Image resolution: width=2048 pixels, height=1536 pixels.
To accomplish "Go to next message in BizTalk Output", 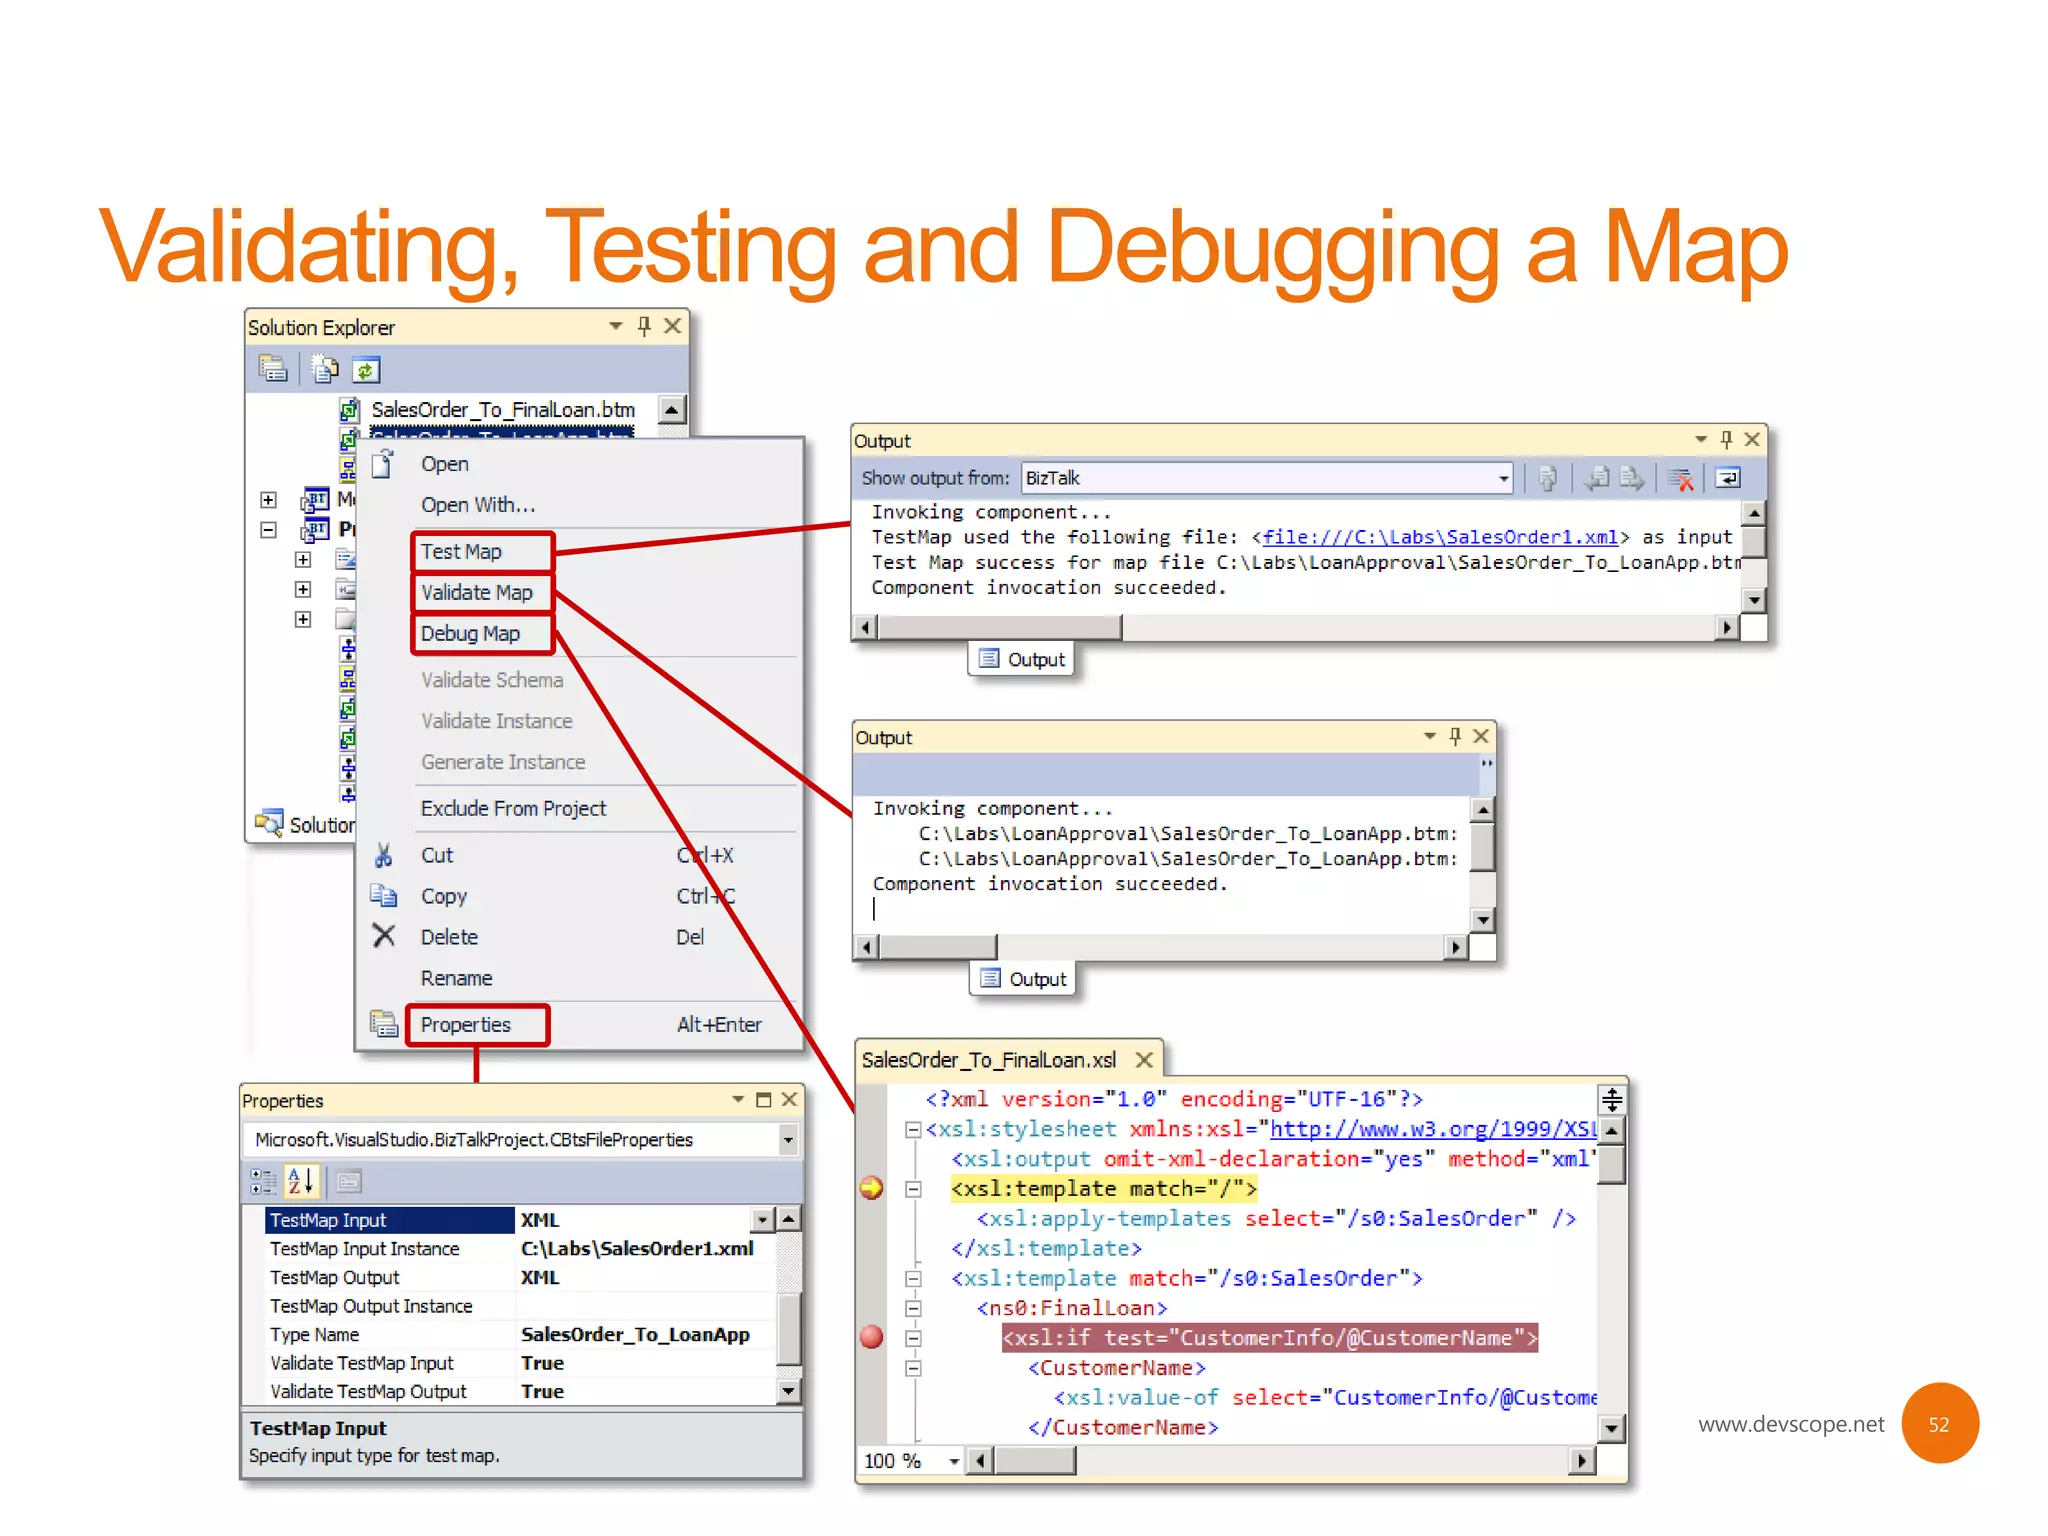I will click(x=1632, y=478).
